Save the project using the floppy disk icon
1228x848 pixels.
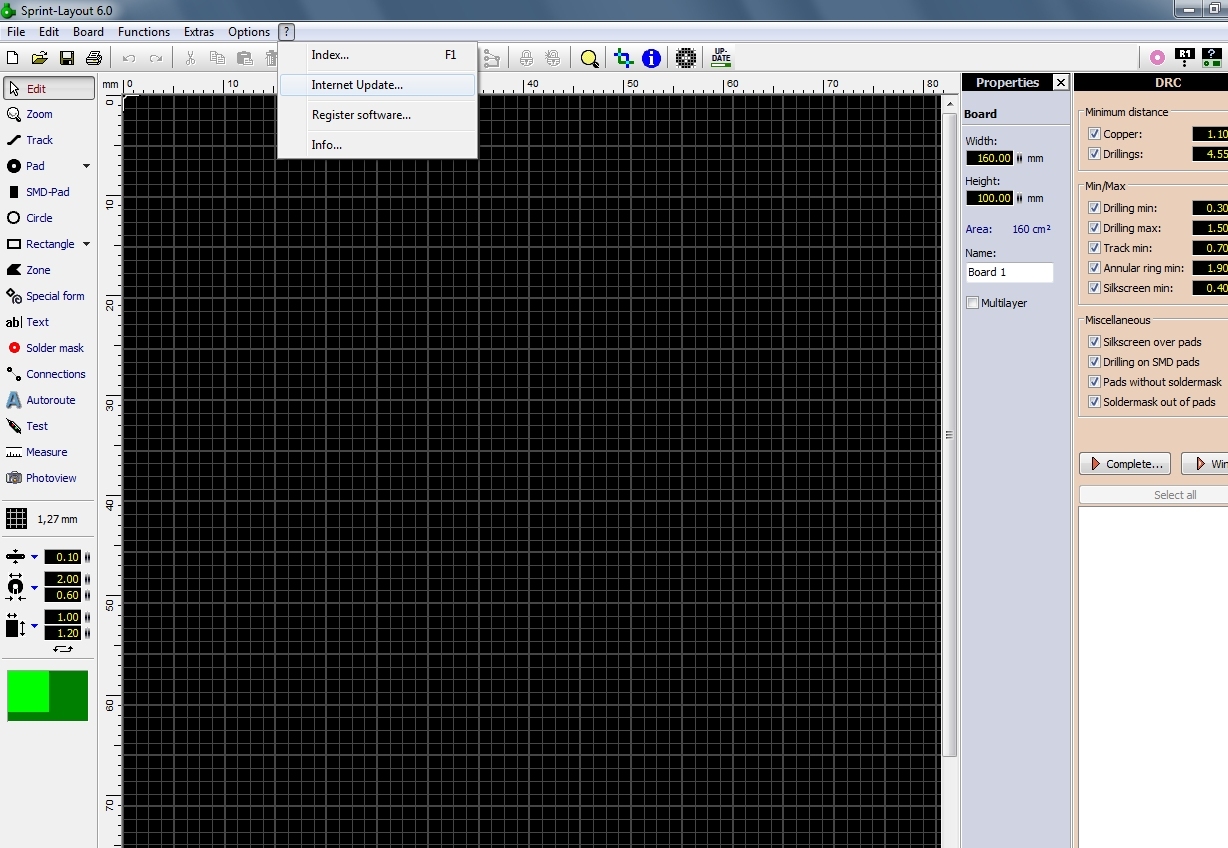point(67,58)
